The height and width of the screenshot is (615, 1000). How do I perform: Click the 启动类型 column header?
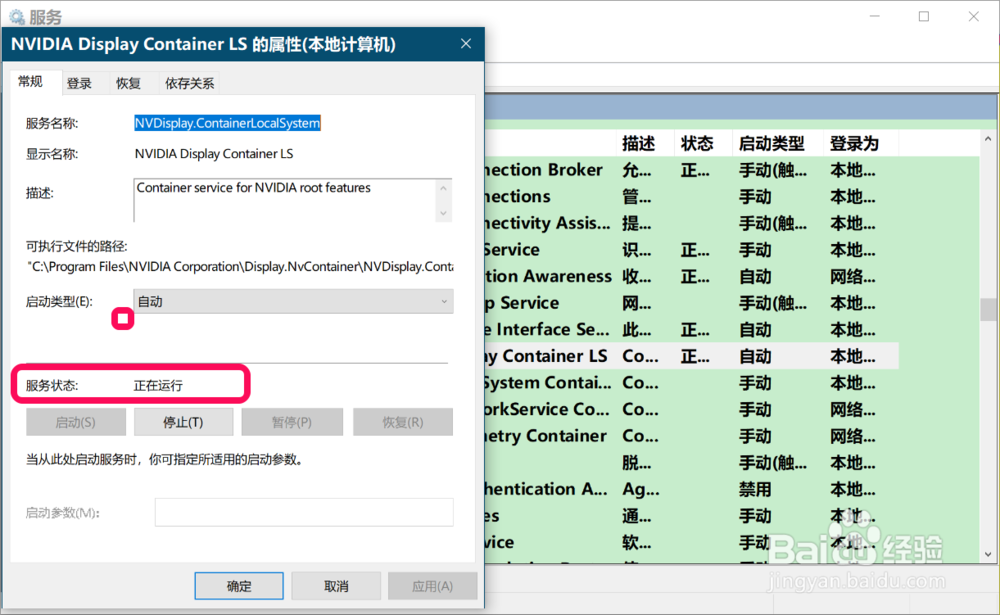tap(775, 143)
